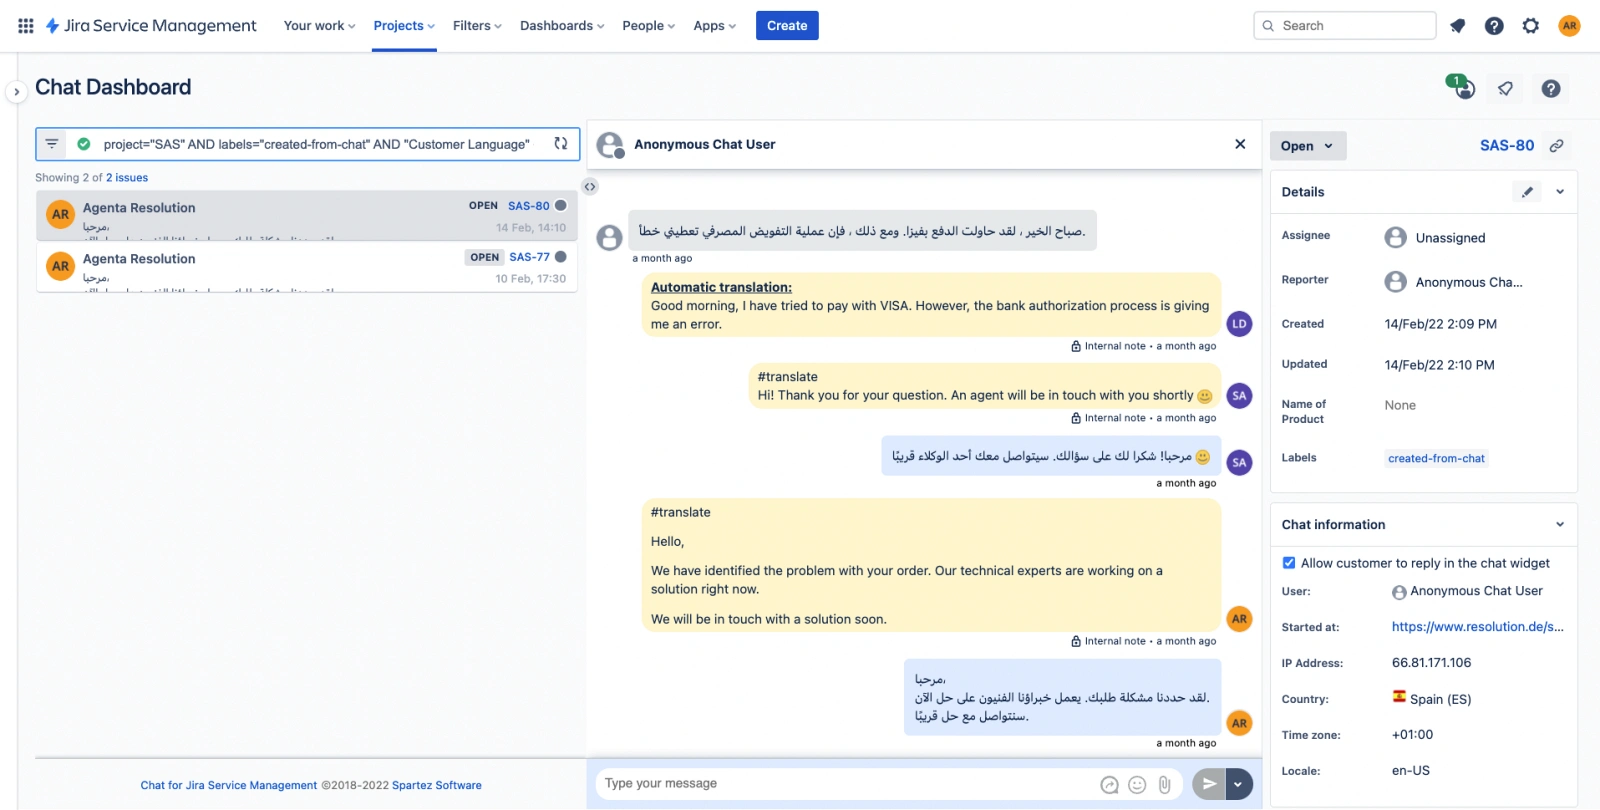The image size is (1600, 810).
Task: Click the Created date 14/Feb/22 2:09 PM
Action: tap(1441, 324)
